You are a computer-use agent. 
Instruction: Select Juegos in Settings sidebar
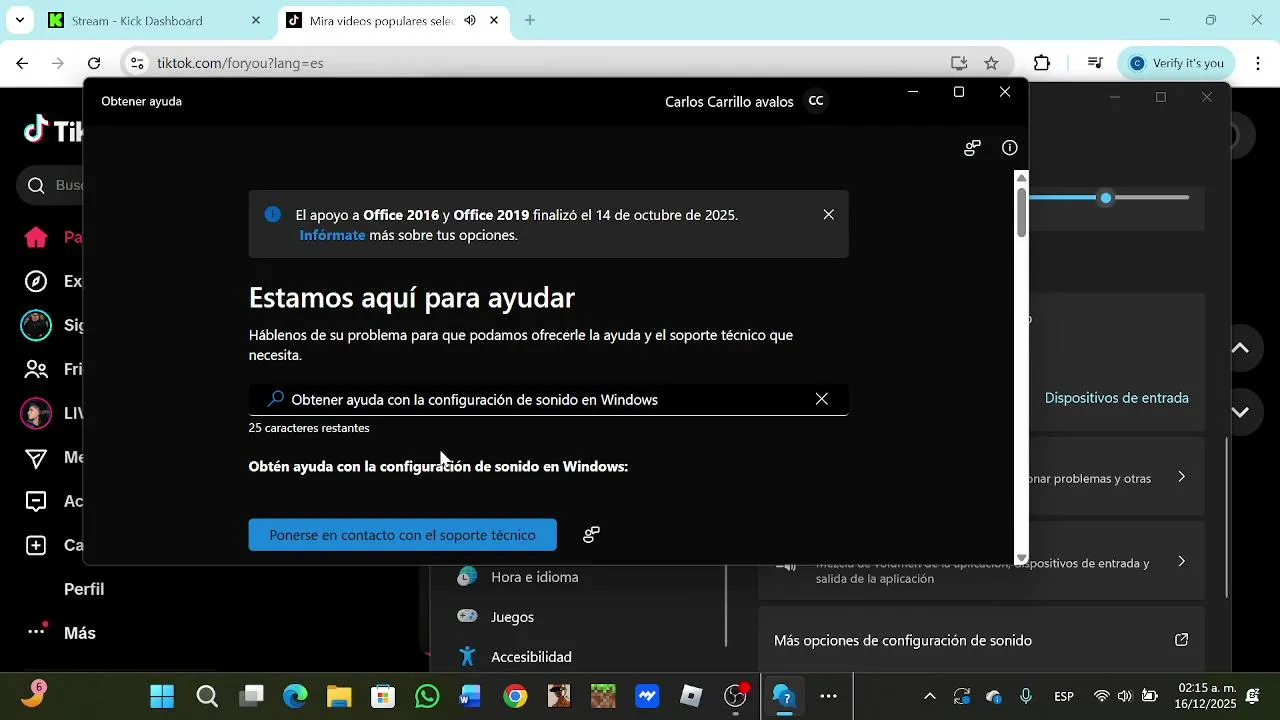[x=512, y=617]
